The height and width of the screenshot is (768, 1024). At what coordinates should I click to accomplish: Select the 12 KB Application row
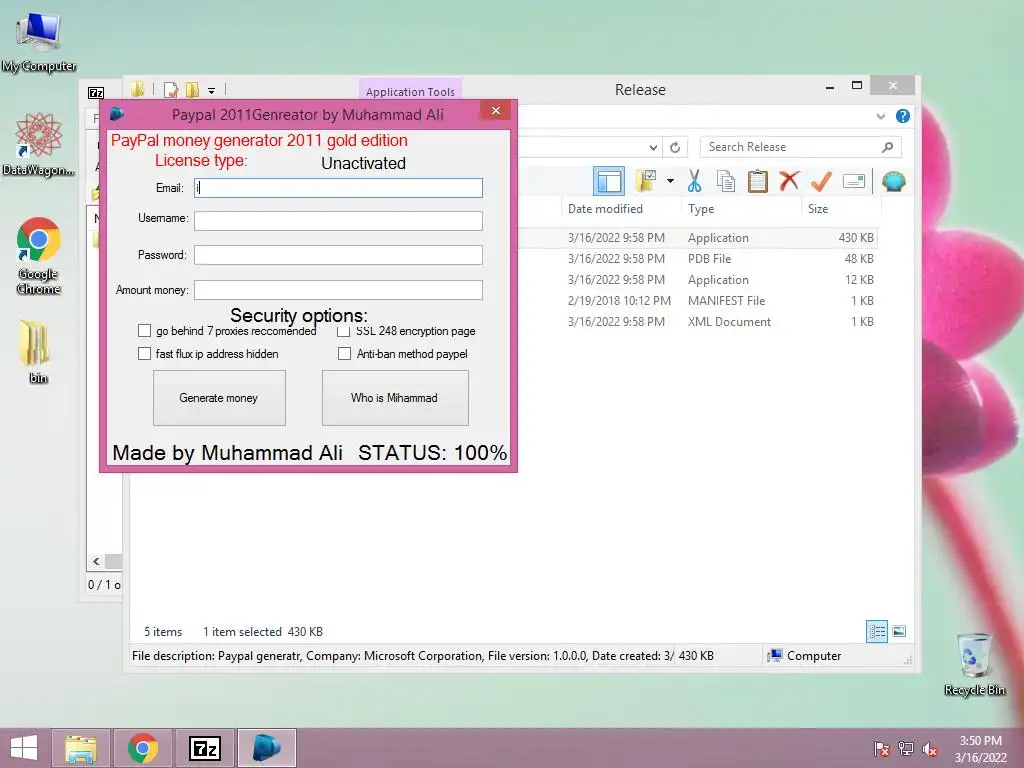coord(699,280)
